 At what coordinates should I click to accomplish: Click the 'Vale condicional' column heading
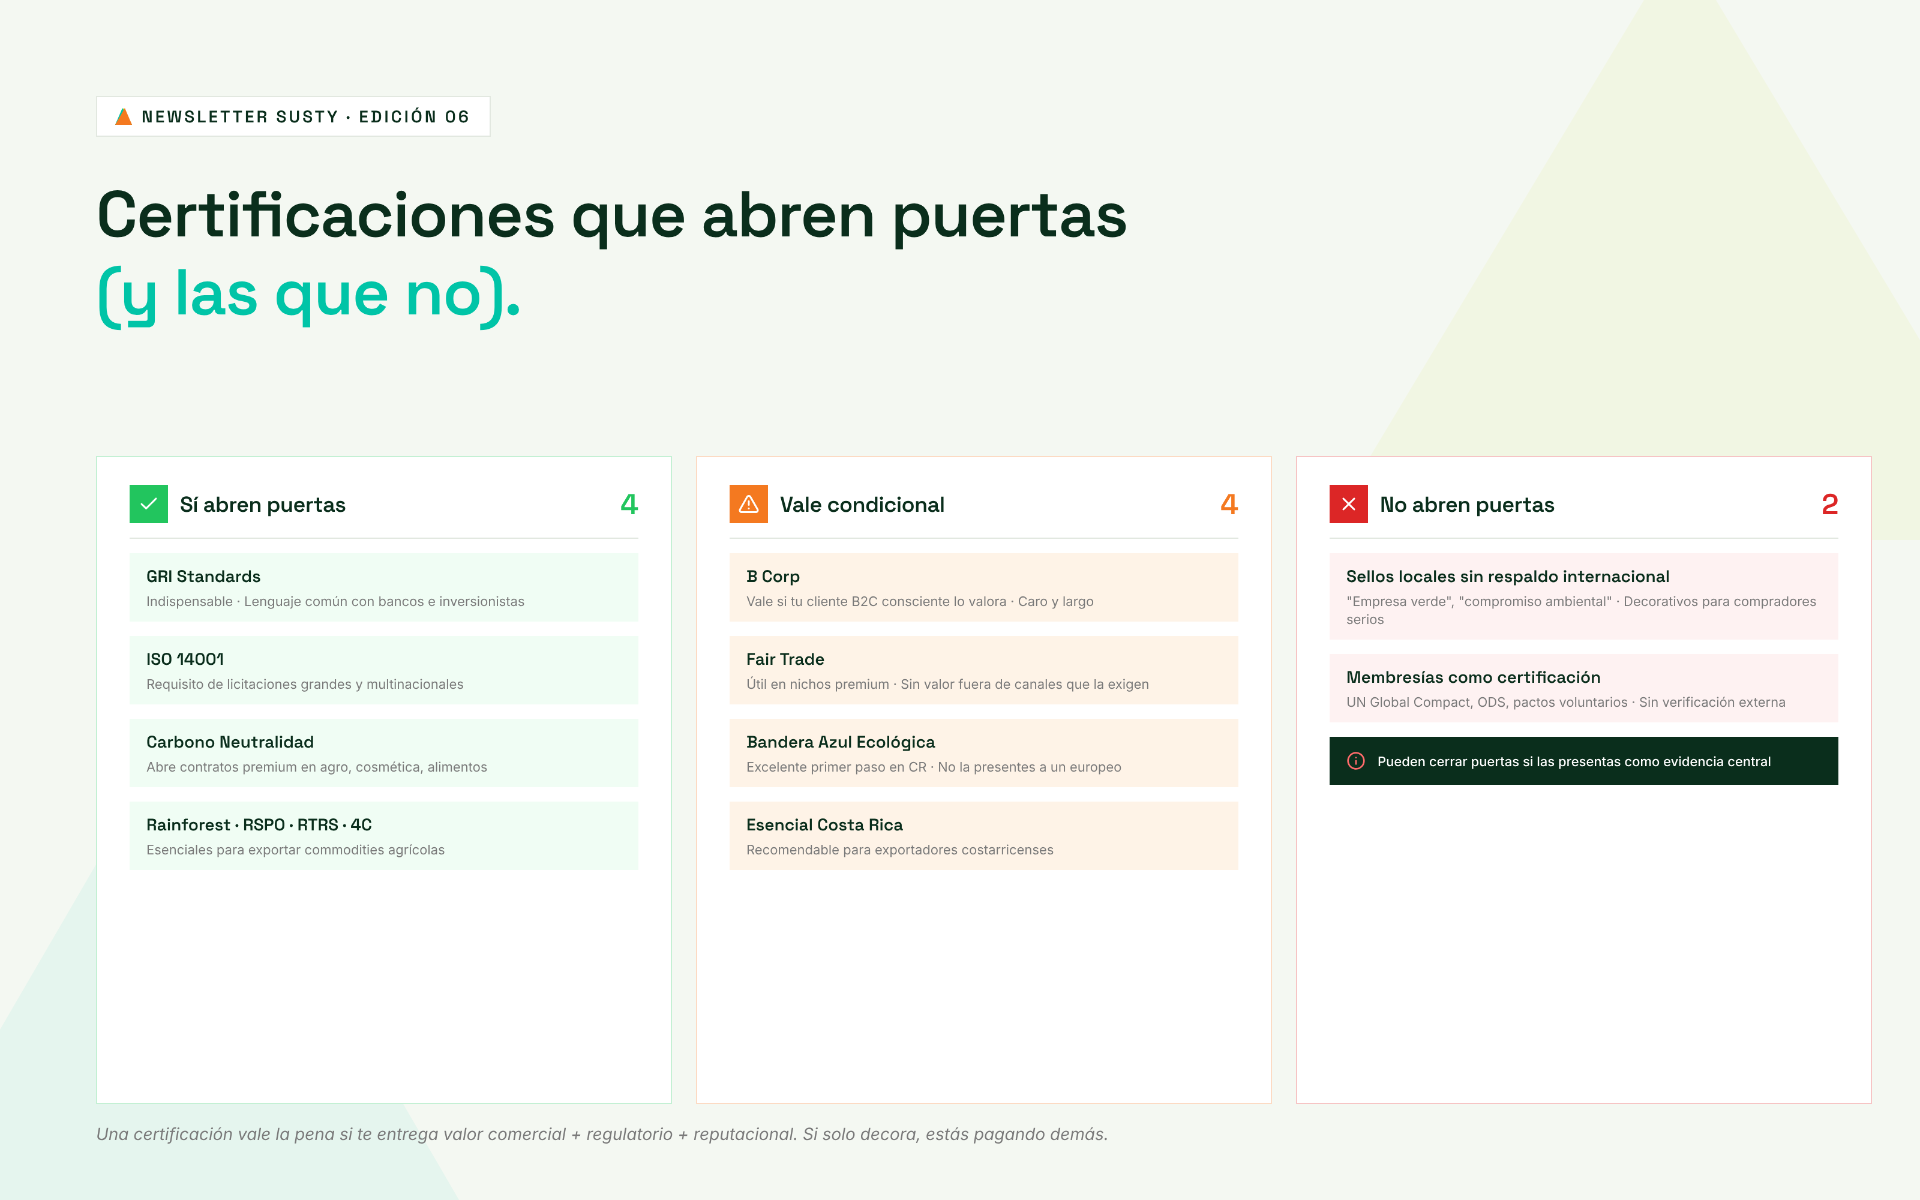862,505
